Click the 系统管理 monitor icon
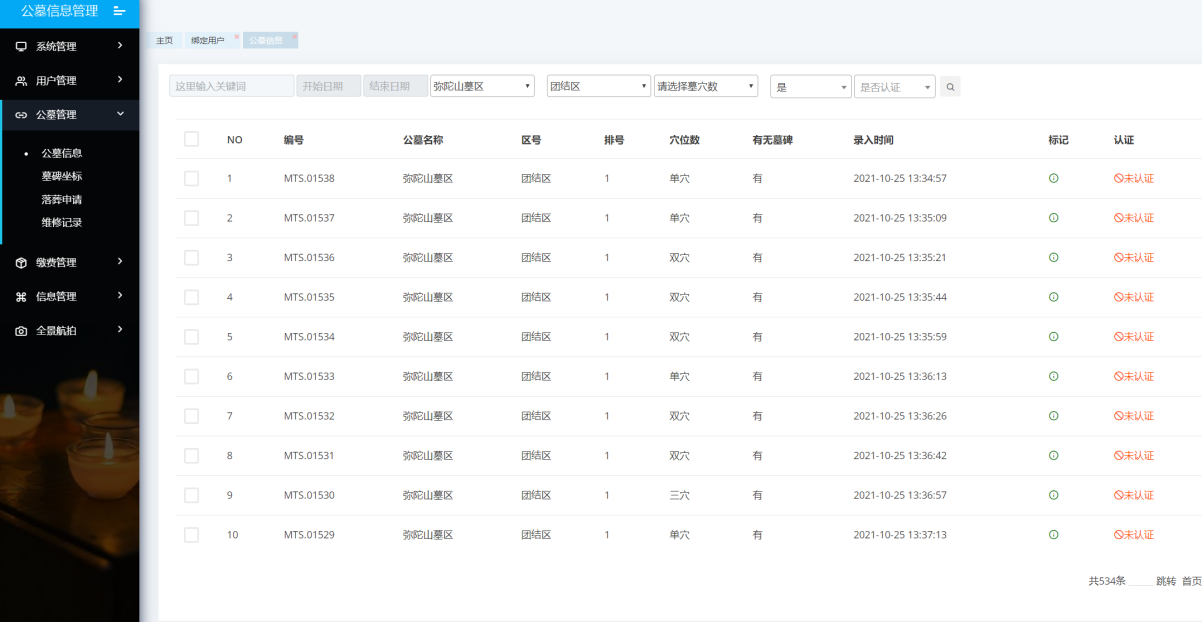 tap(21, 46)
